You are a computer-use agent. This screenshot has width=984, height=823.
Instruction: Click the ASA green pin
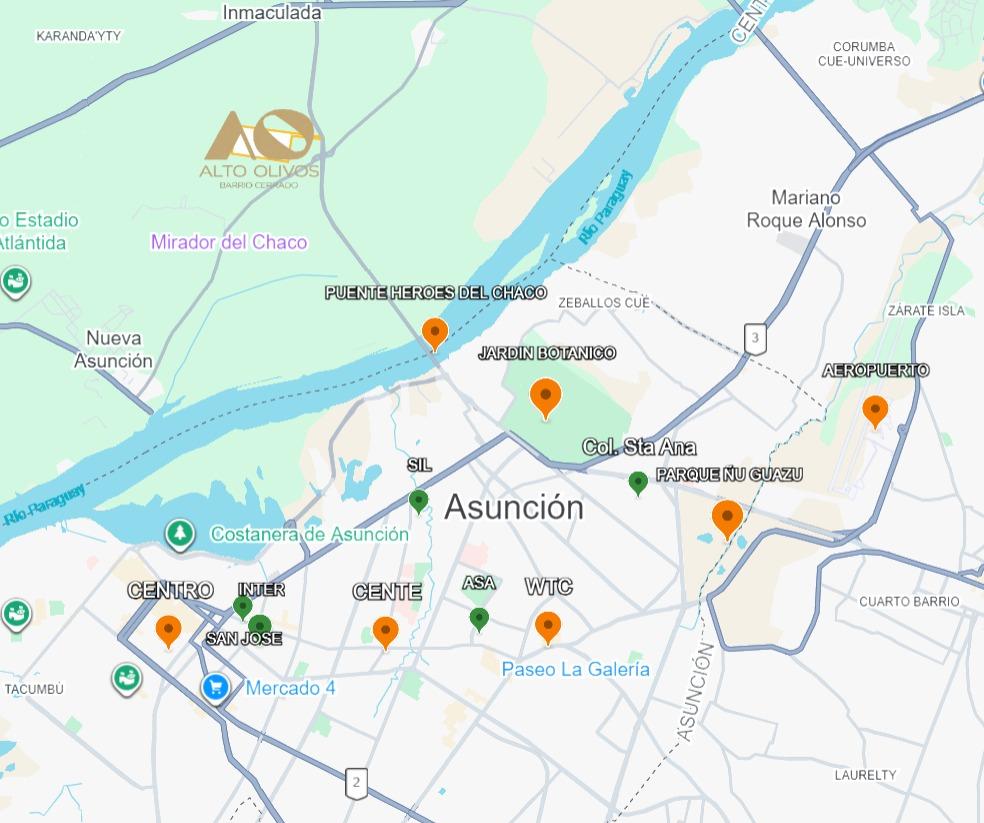(479, 619)
